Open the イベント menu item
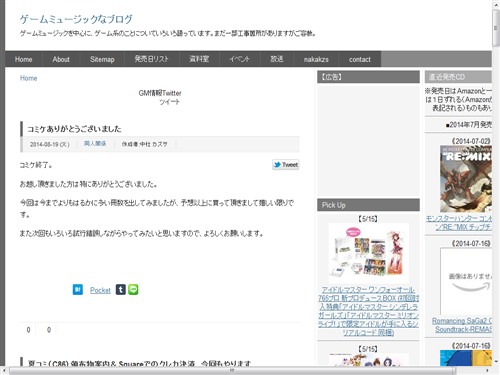 [239, 59]
